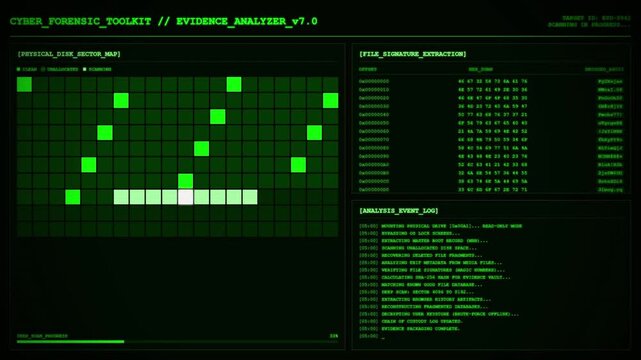Click the OFFSET column header
Screen dimensions: 641x360
click(368, 69)
